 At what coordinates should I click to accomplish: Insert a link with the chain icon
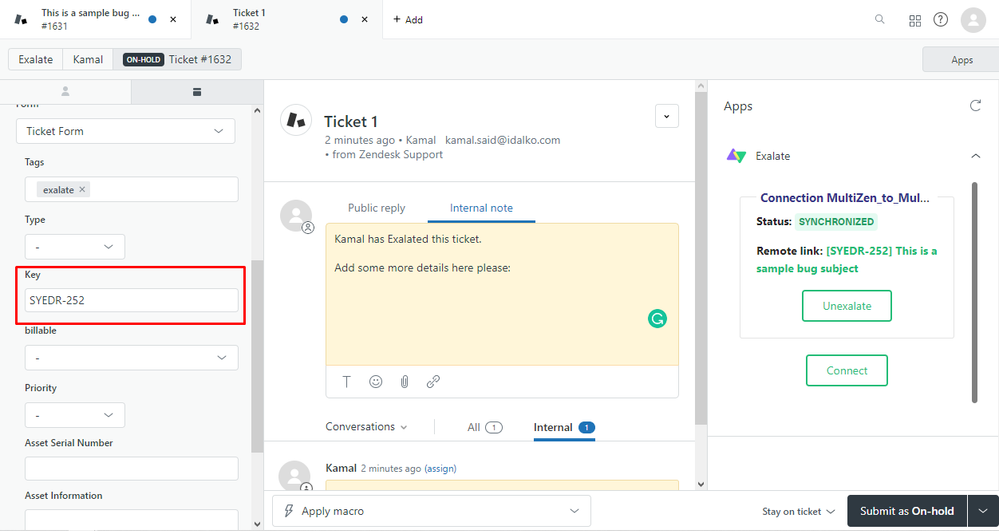click(x=433, y=382)
